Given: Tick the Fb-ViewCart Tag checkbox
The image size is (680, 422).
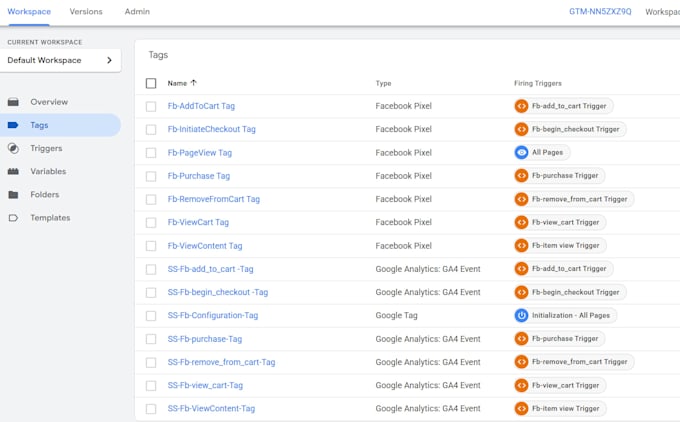Looking at the screenshot, I should (x=151, y=222).
